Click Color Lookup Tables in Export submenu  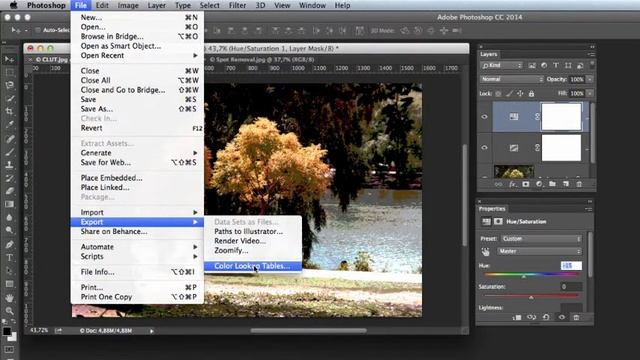point(252,266)
